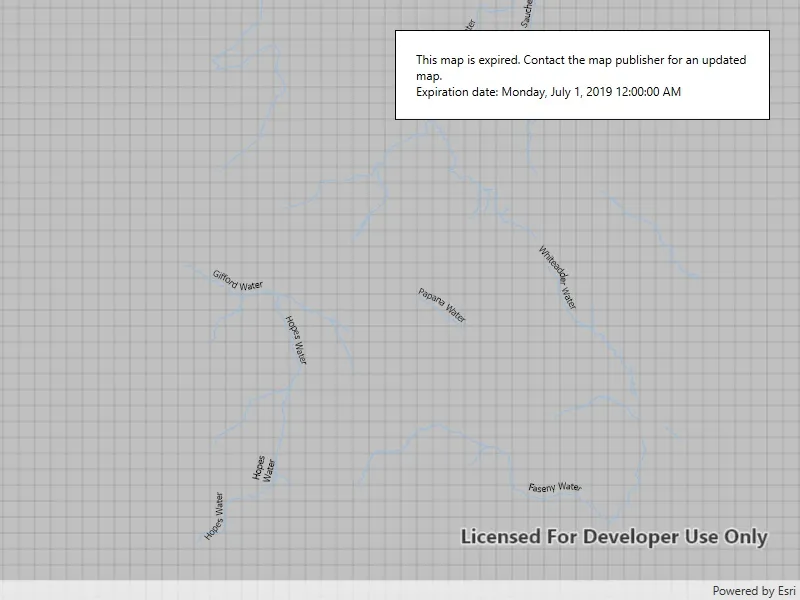This screenshot has width=800, height=600.
Task: Click the white attribution bar at bottom
Action: 400,590
